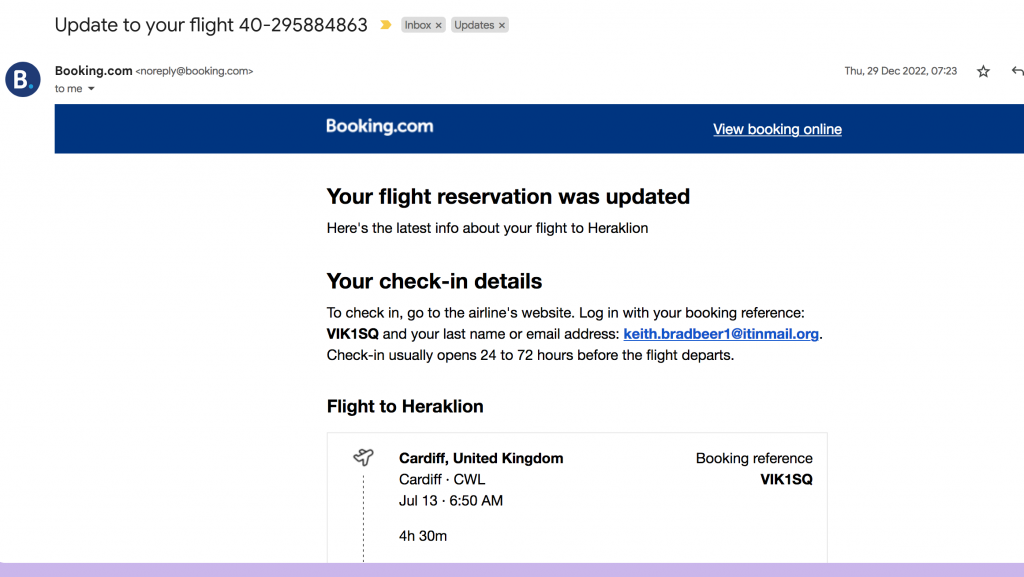Click the Booking.com logo in blue banner
1024x577 pixels.
pos(379,127)
